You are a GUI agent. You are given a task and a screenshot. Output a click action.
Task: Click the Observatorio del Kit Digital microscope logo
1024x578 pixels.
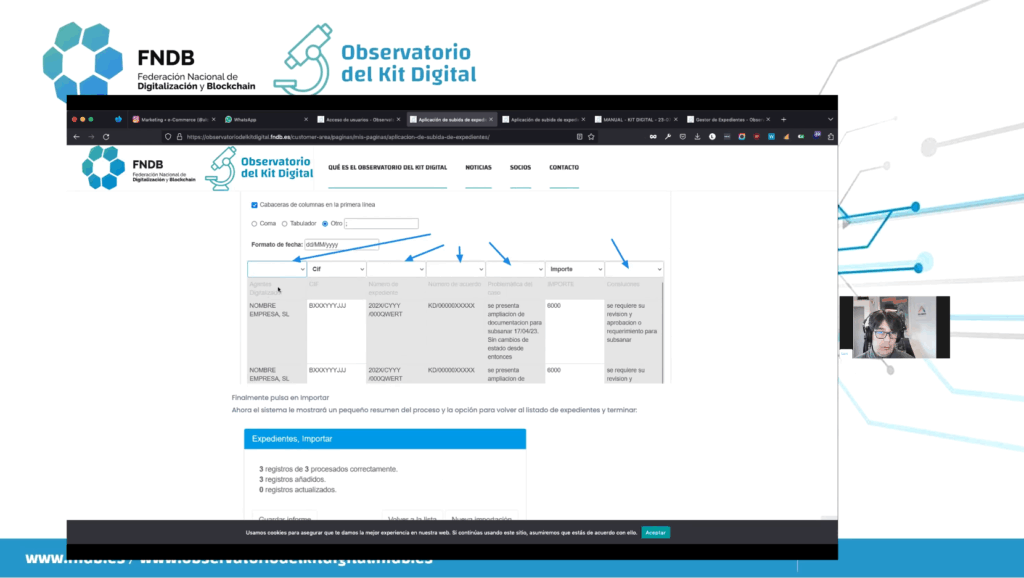(221, 169)
